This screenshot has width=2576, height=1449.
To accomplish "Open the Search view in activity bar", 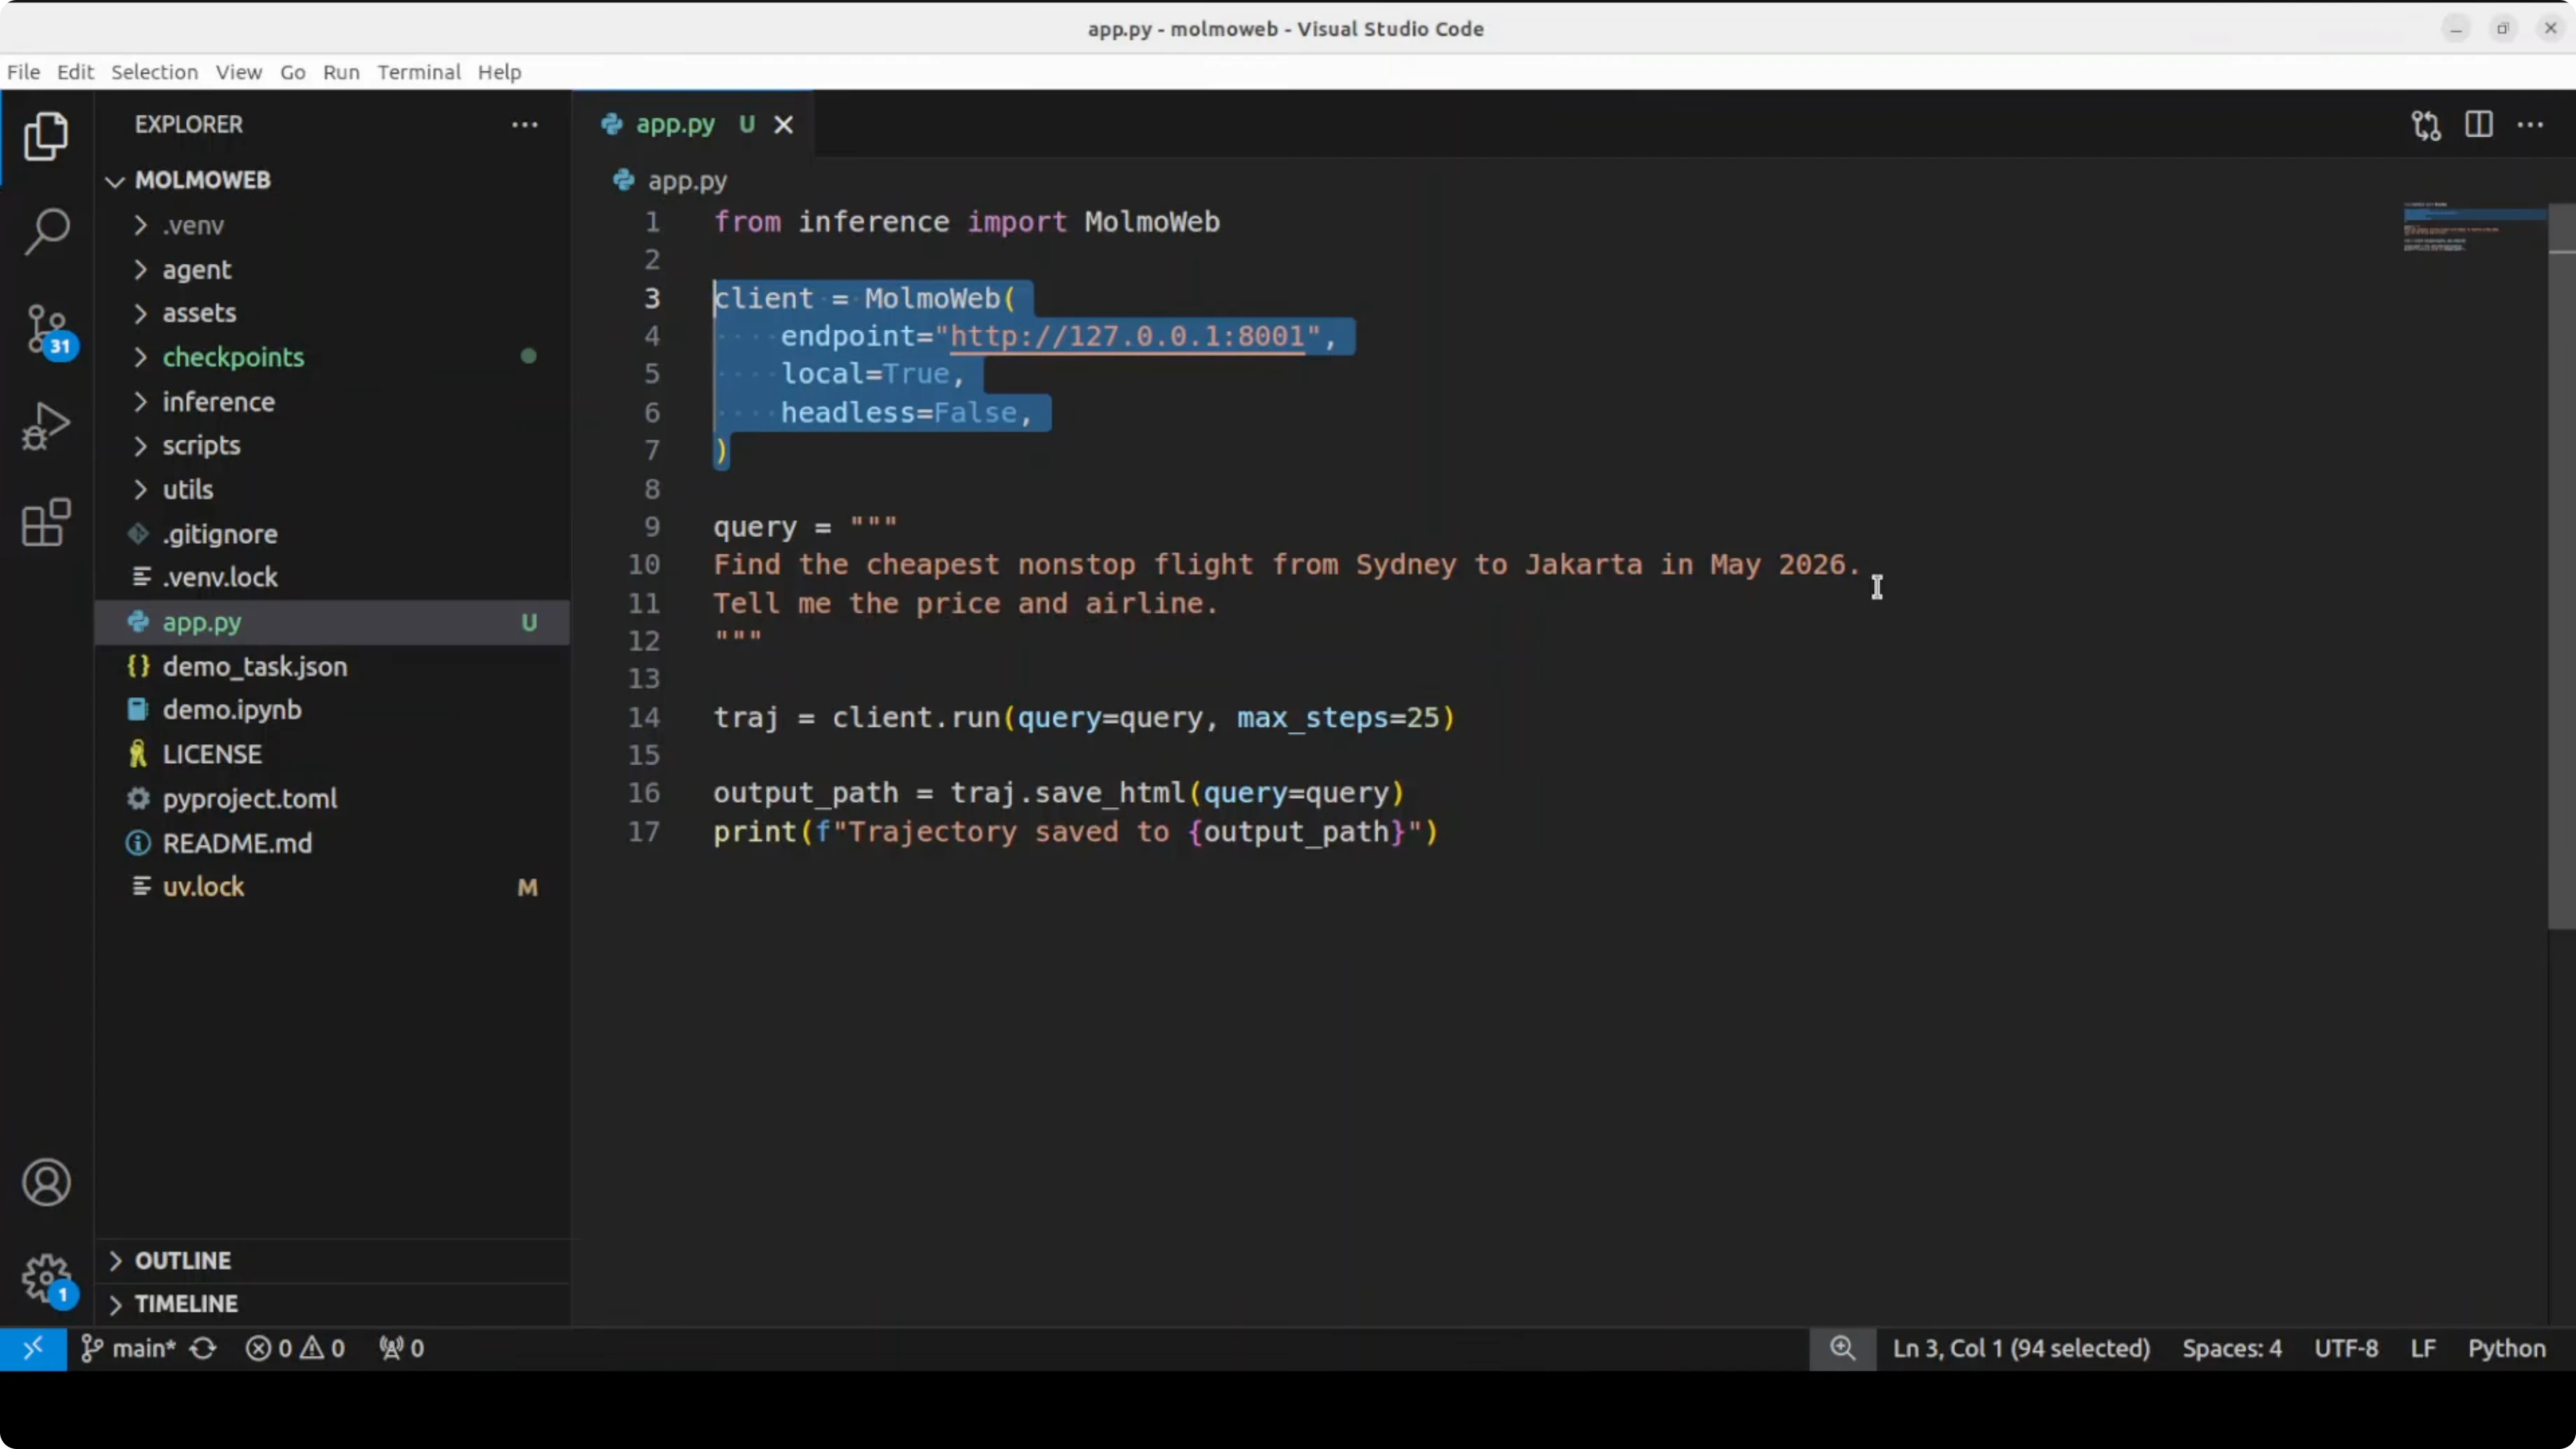I will [46, 232].
